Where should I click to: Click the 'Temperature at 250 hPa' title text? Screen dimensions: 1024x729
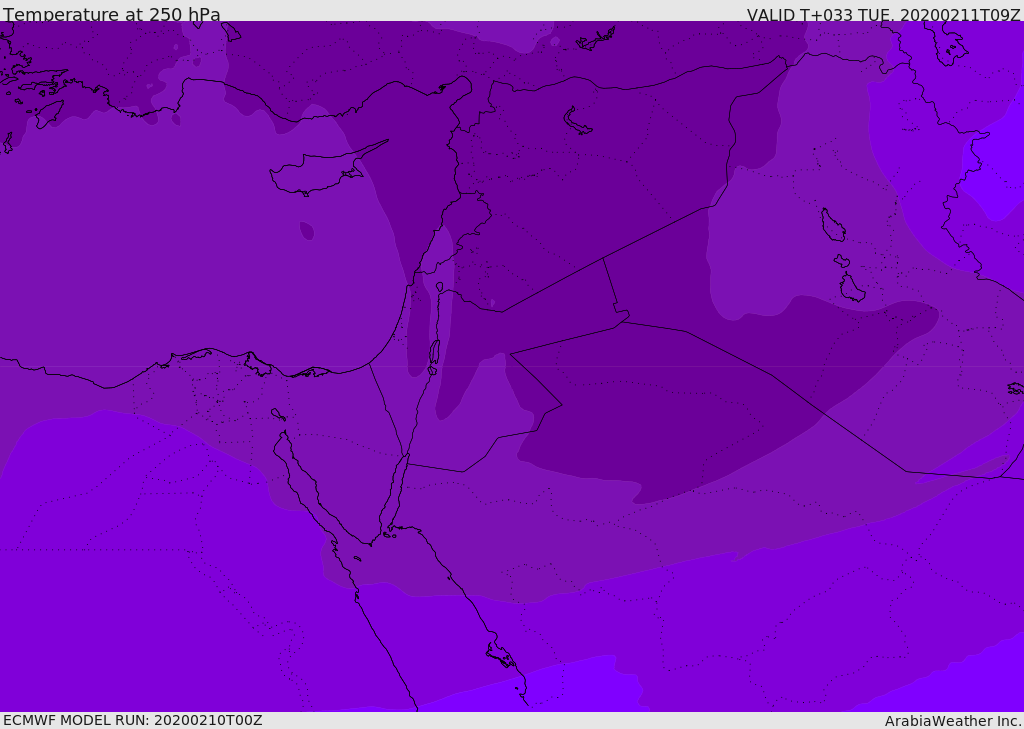[112, 14]
